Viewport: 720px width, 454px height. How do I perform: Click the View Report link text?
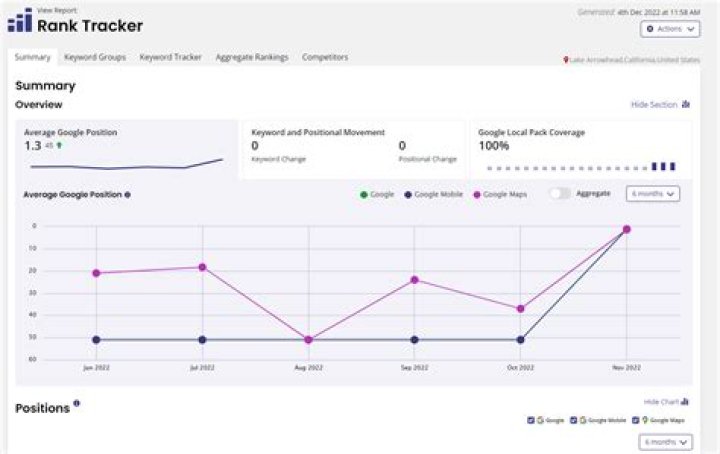click(57, 10)
